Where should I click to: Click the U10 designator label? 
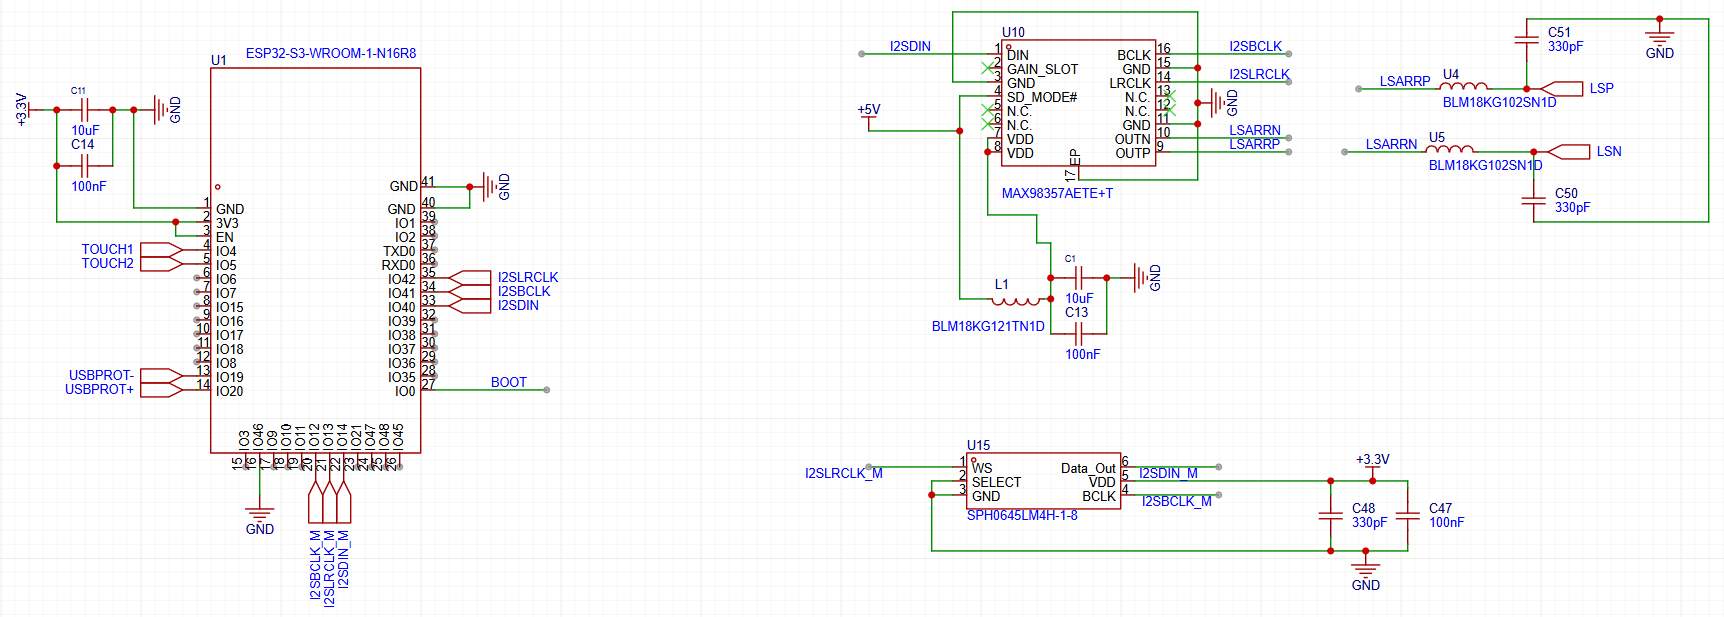(1013, 32)
